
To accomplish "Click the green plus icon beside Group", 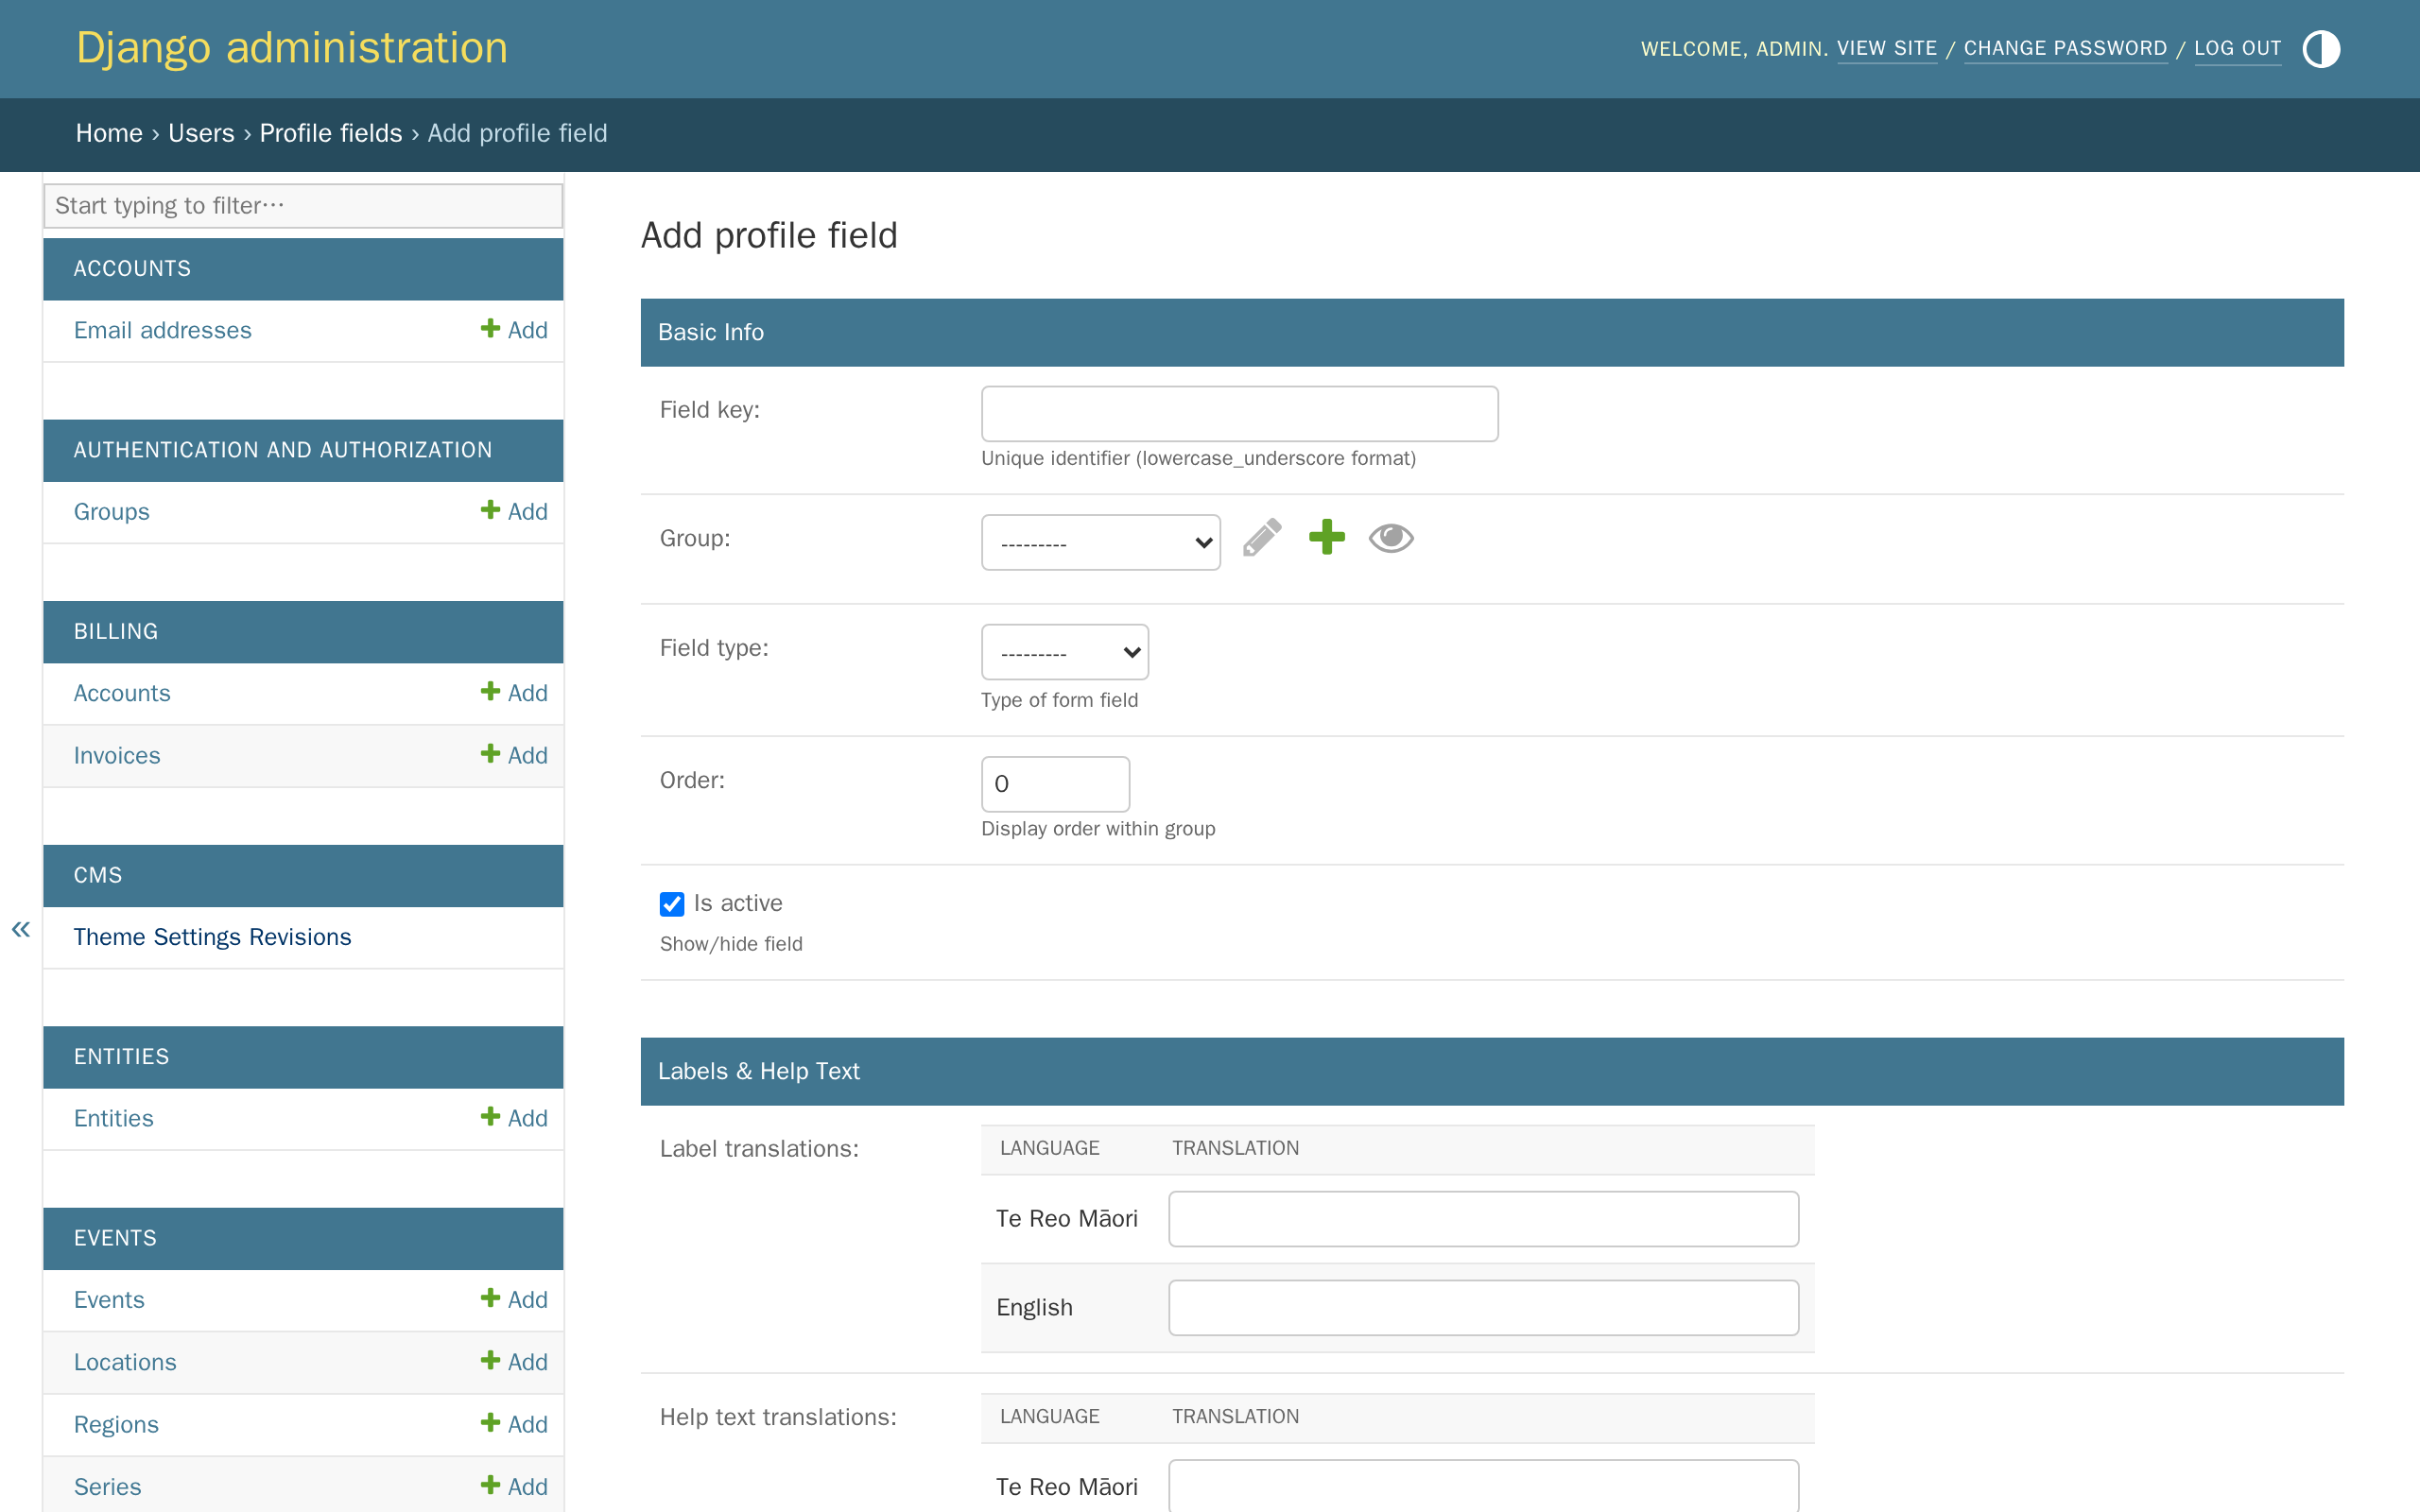I will [1327, 537].
